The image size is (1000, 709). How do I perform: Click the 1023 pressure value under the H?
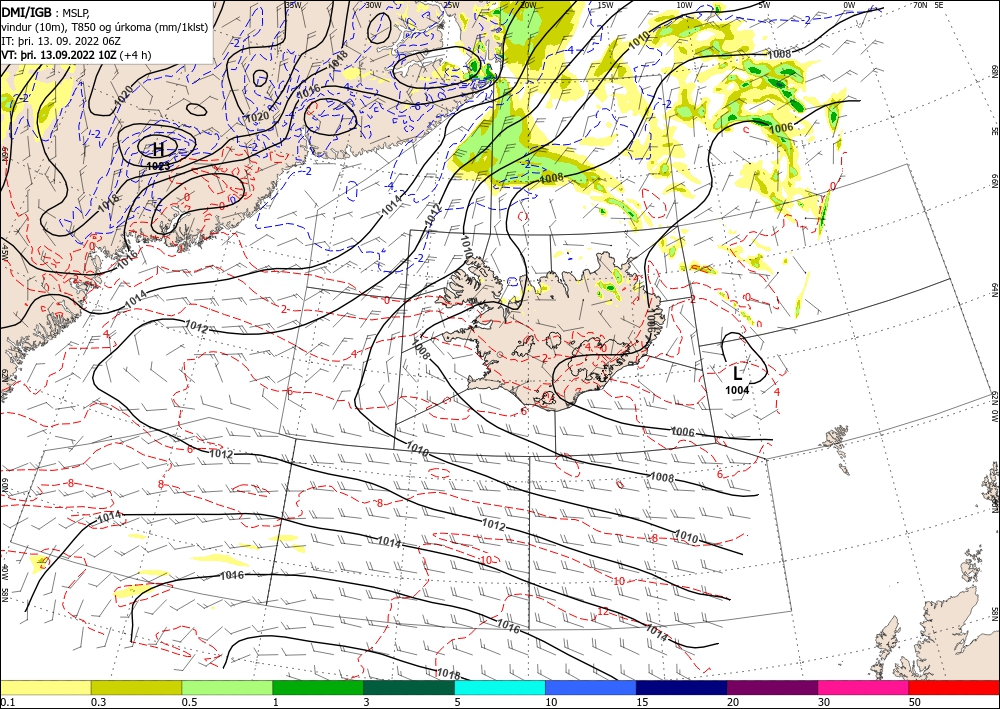pos(158,166)
